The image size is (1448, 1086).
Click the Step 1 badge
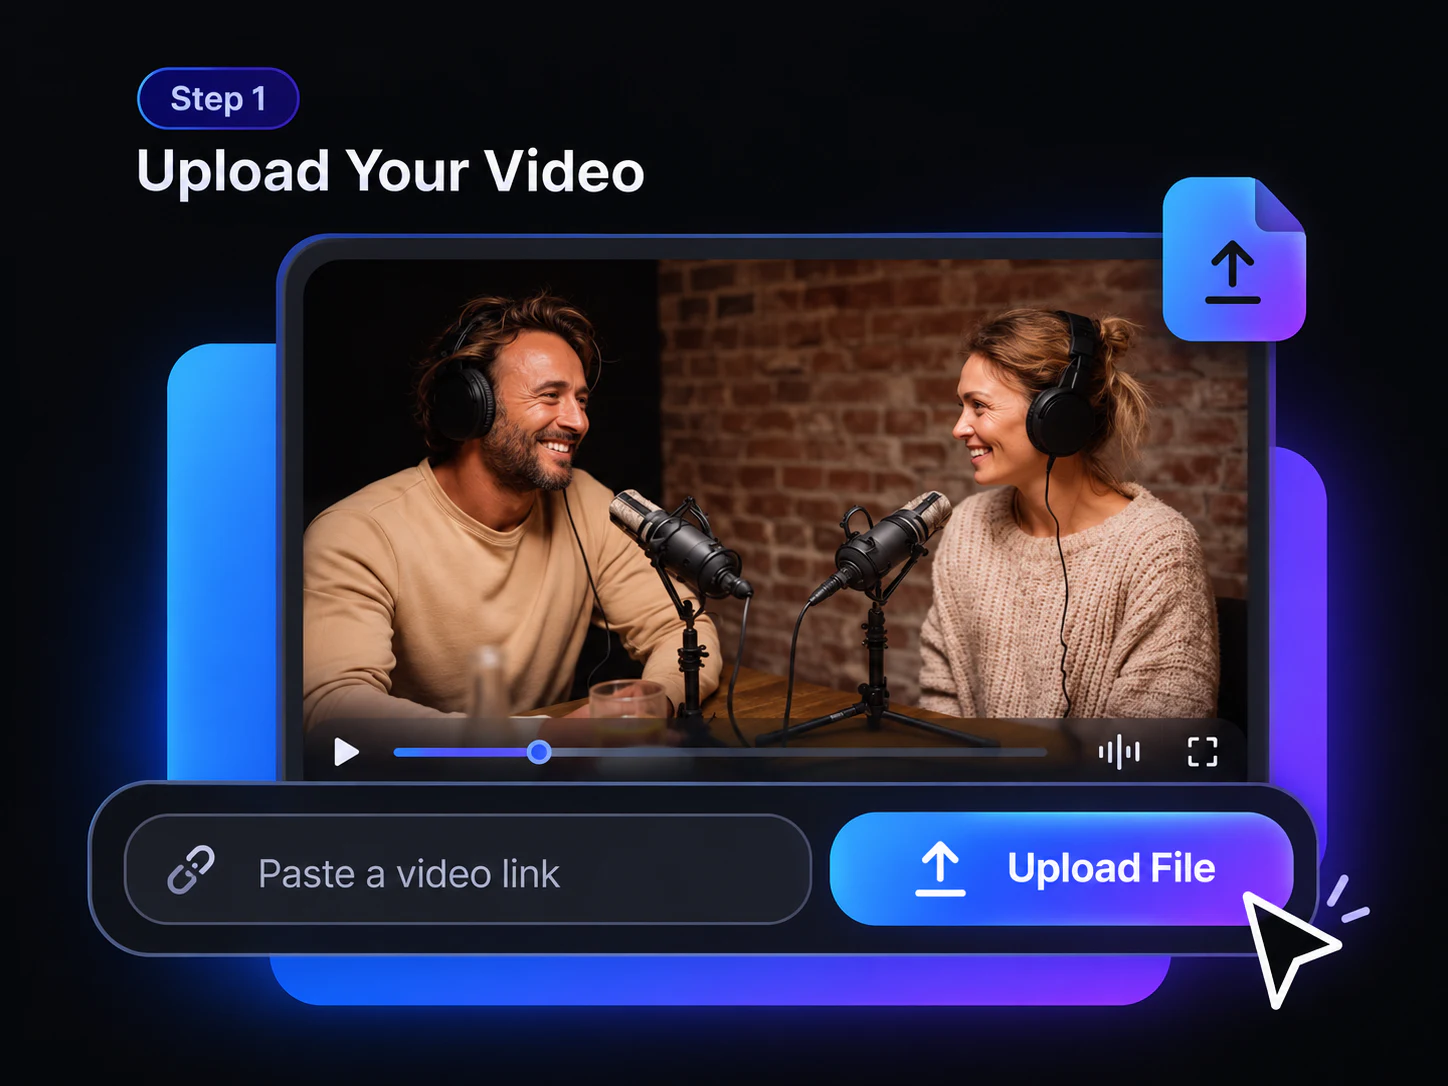tap(218, 98)
